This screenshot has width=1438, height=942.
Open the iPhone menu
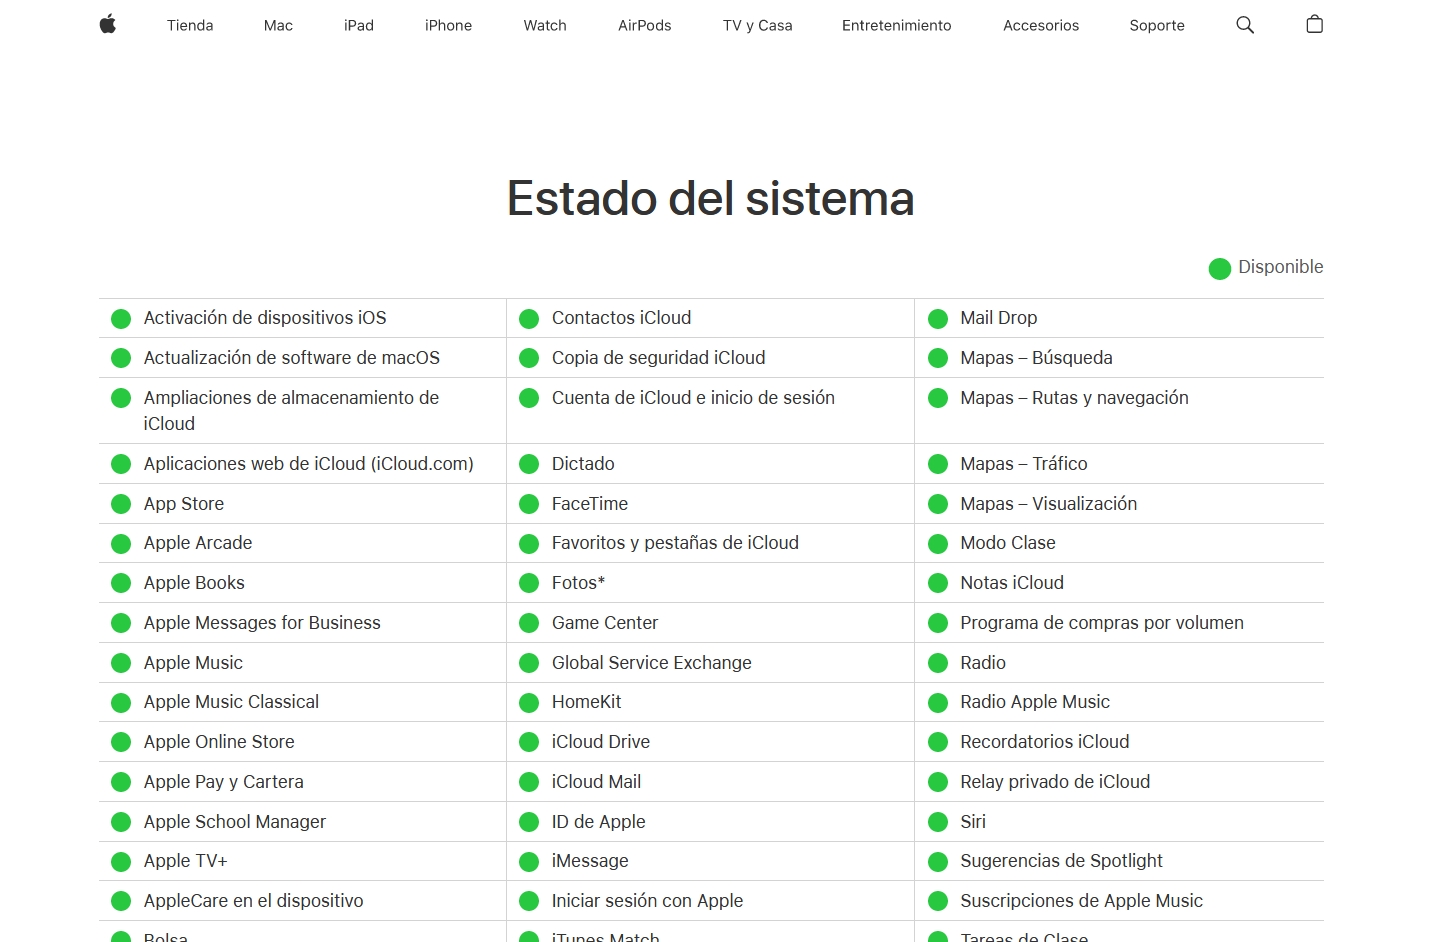tap(448, 25)
